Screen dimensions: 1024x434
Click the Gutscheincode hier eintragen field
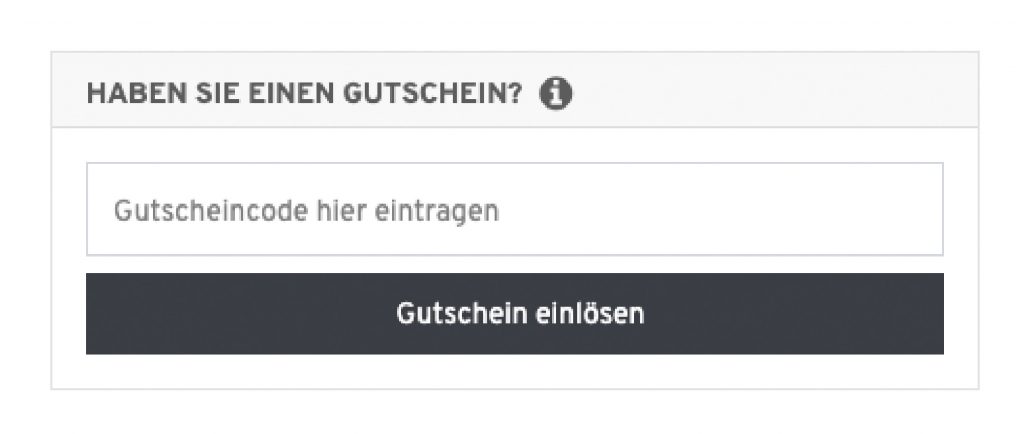pyautogui.click(x=515, y=209)
